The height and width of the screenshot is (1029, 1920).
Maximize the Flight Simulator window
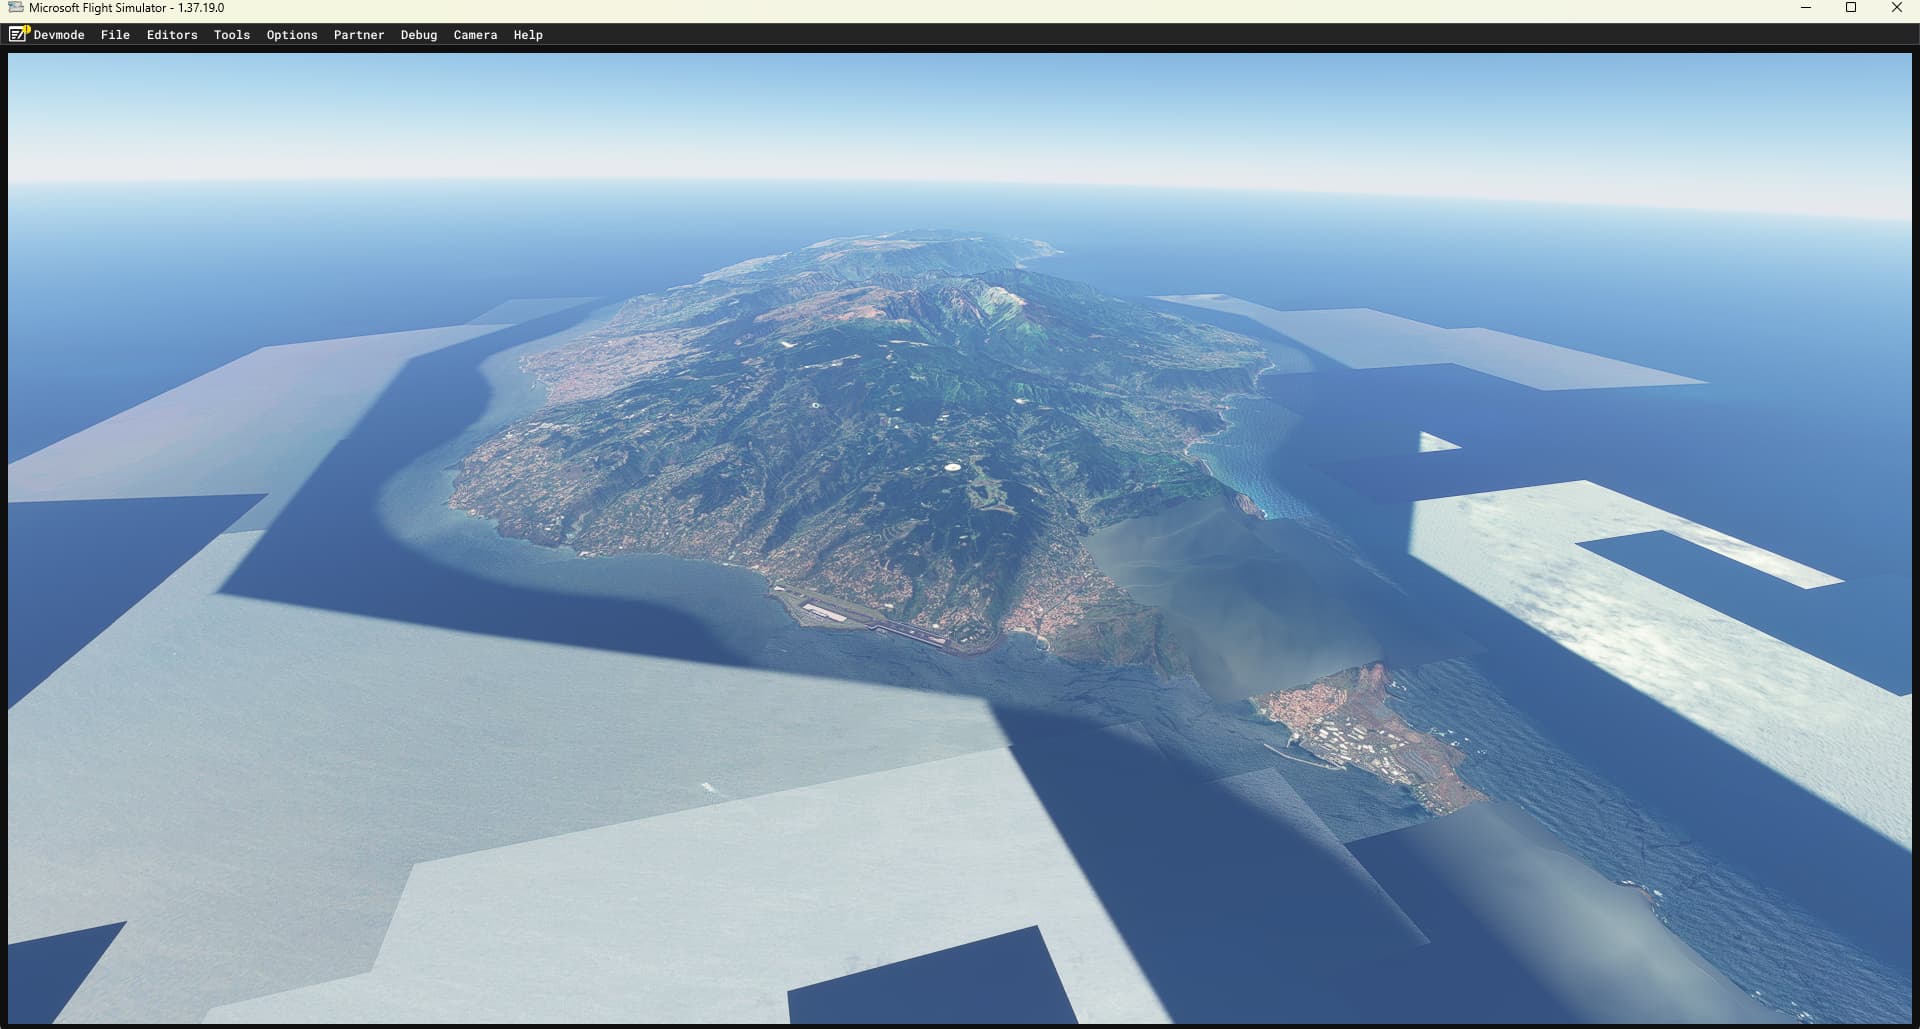coord(1851,8)
